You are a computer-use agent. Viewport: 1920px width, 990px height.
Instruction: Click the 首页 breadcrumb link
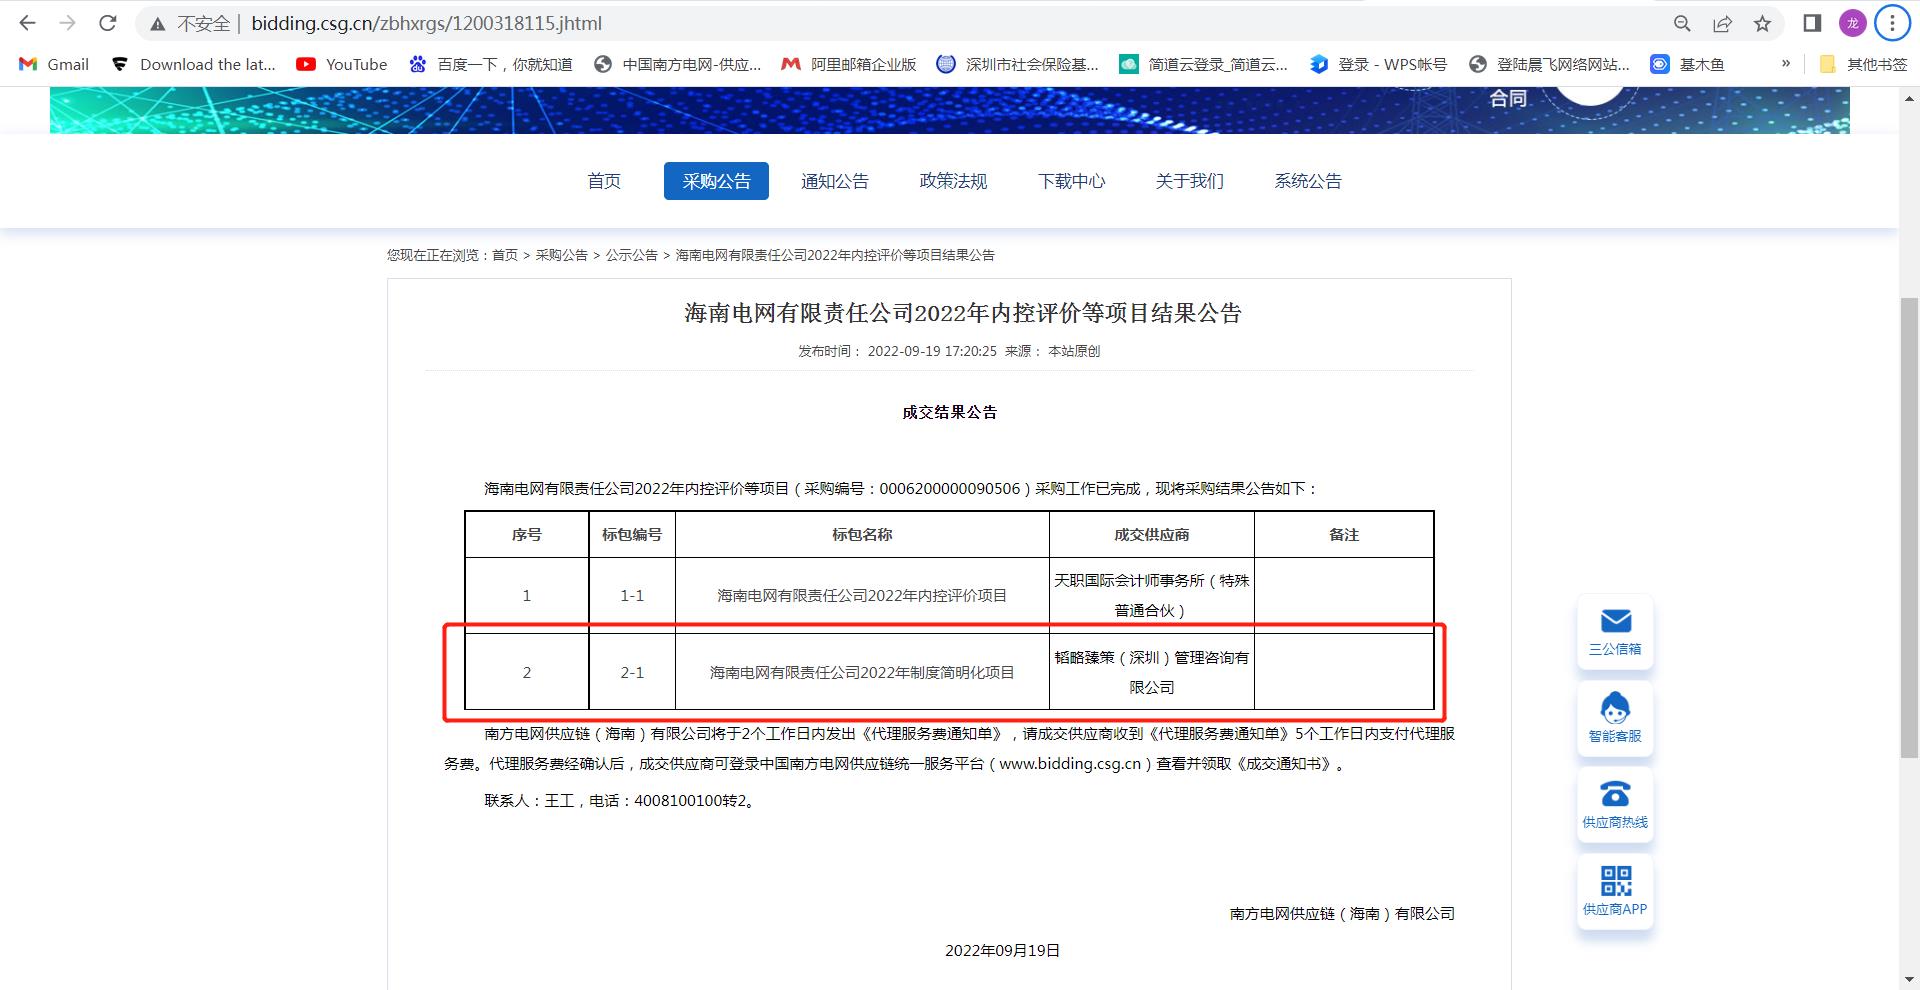pos(505,255)
